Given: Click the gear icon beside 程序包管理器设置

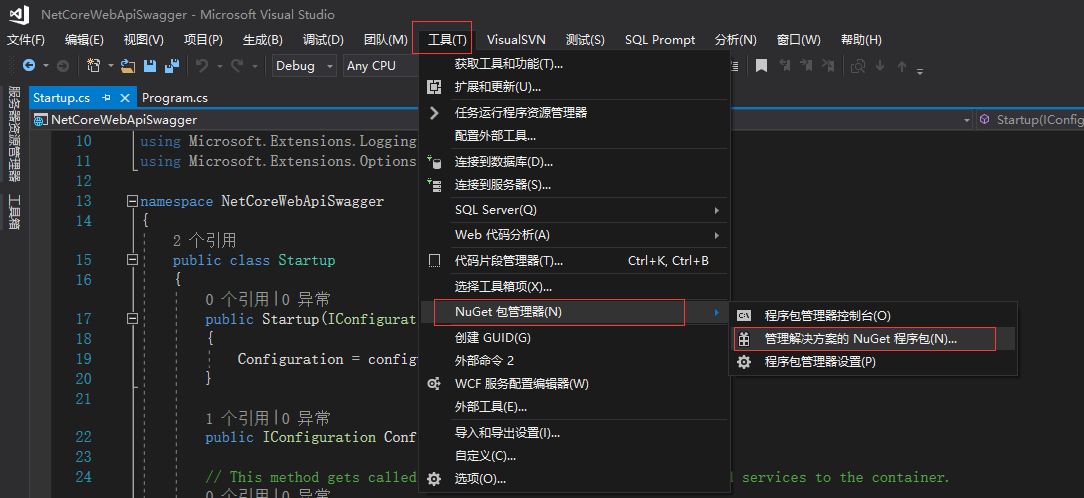Looking at the screenshot, I should coord(744,362).
